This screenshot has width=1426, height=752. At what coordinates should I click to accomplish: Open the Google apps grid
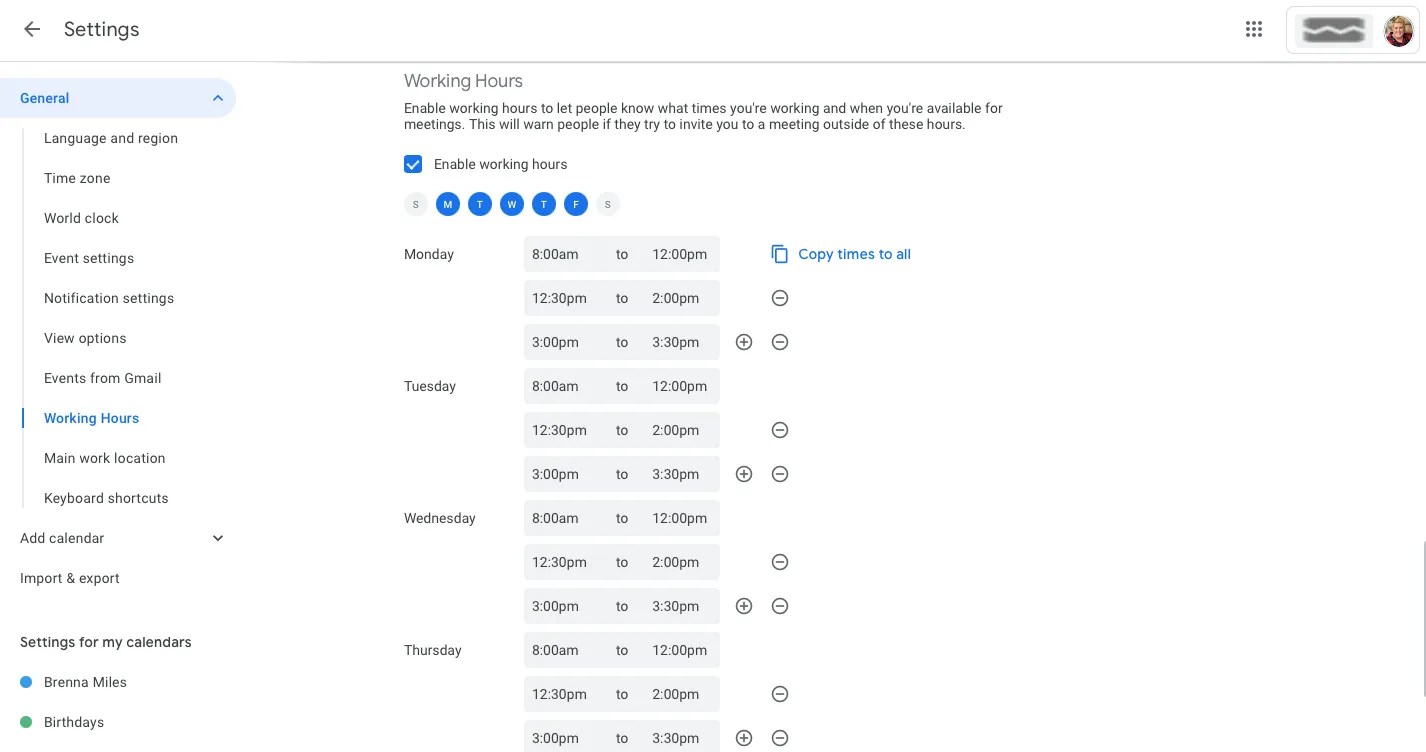coord(1254,30)
